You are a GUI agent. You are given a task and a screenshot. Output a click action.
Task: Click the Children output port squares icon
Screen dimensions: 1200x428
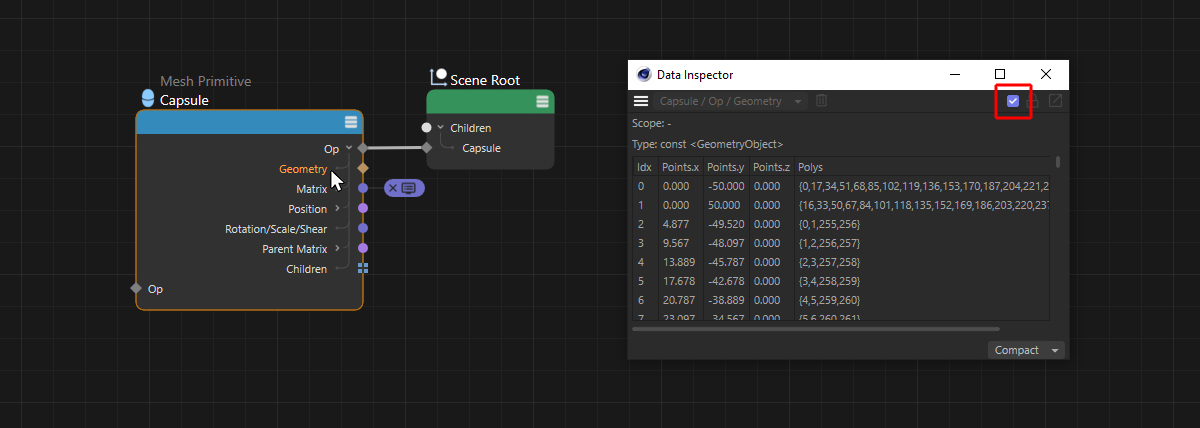(363, 268)
